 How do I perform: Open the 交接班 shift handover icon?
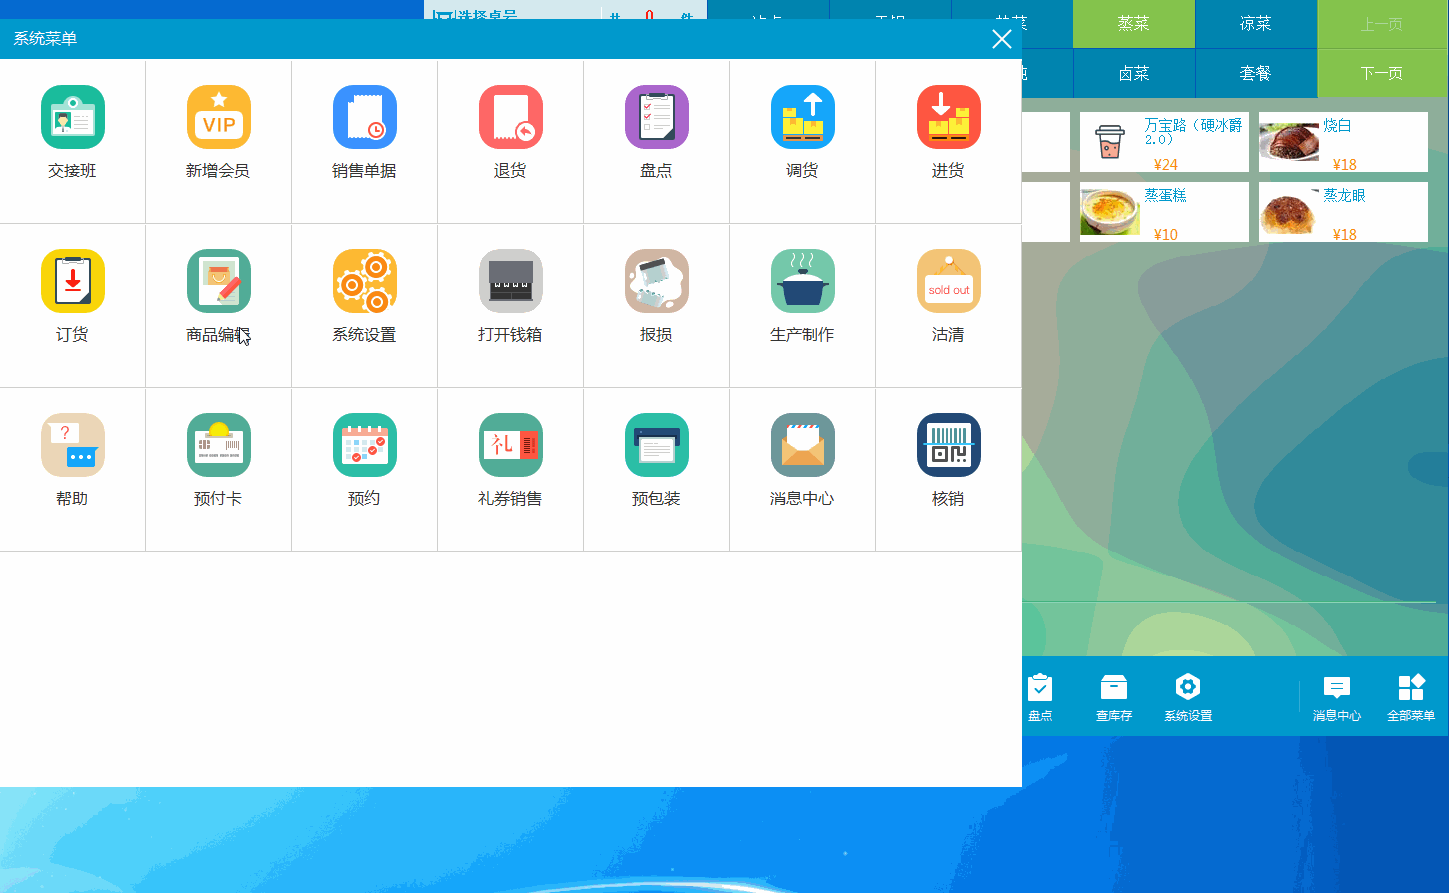click(72, 118)
